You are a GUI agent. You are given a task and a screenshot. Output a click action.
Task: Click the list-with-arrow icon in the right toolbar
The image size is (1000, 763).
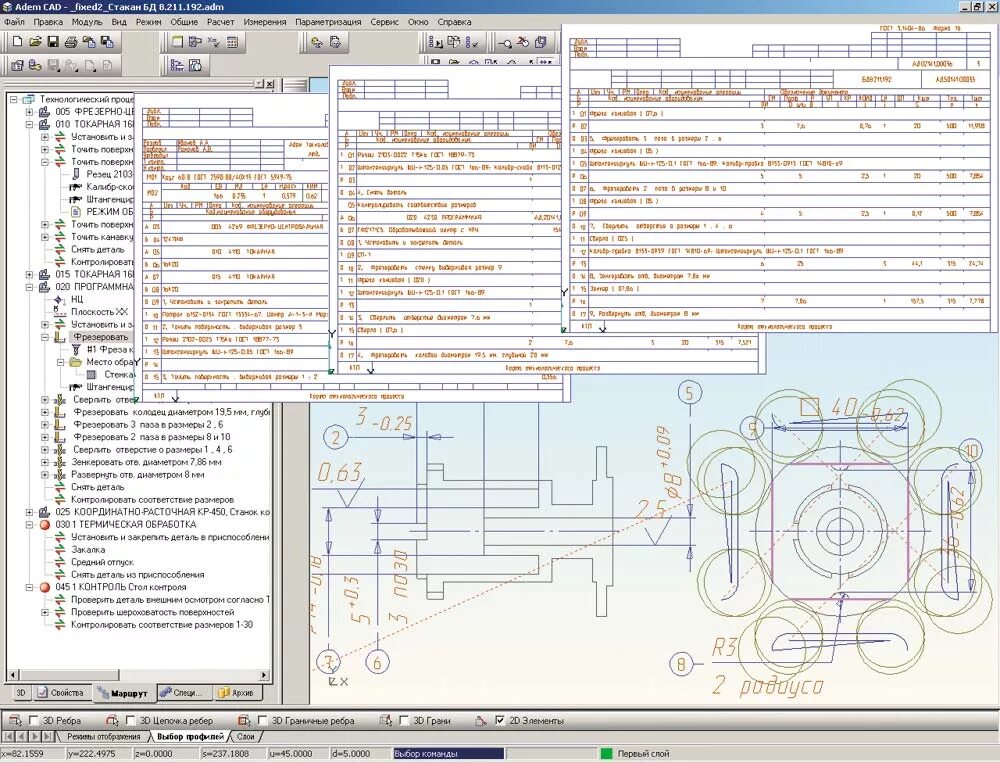[436, 42]
